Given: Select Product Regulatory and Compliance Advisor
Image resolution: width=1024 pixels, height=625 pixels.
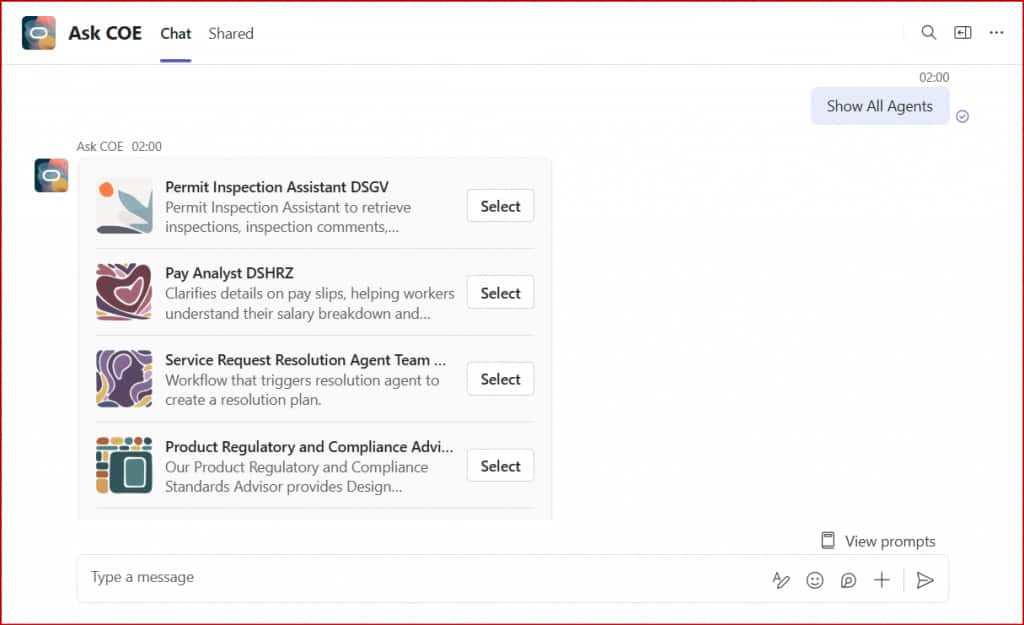Looking at the screenshot, I should (500, 466).
